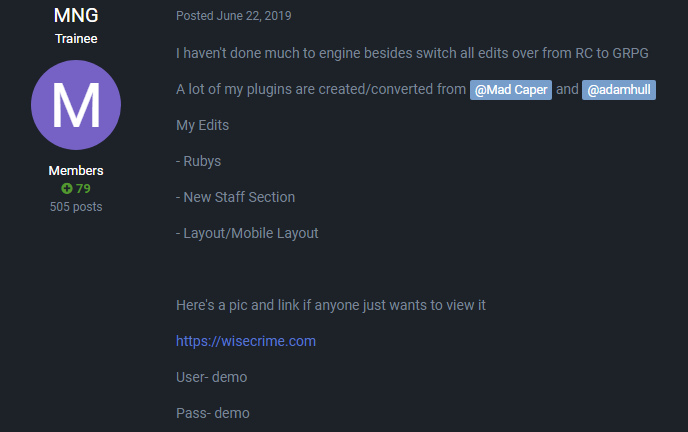Click the "Here's a pic and link" sentence
The height and width of the screenshot is (432, 688).
331,305
